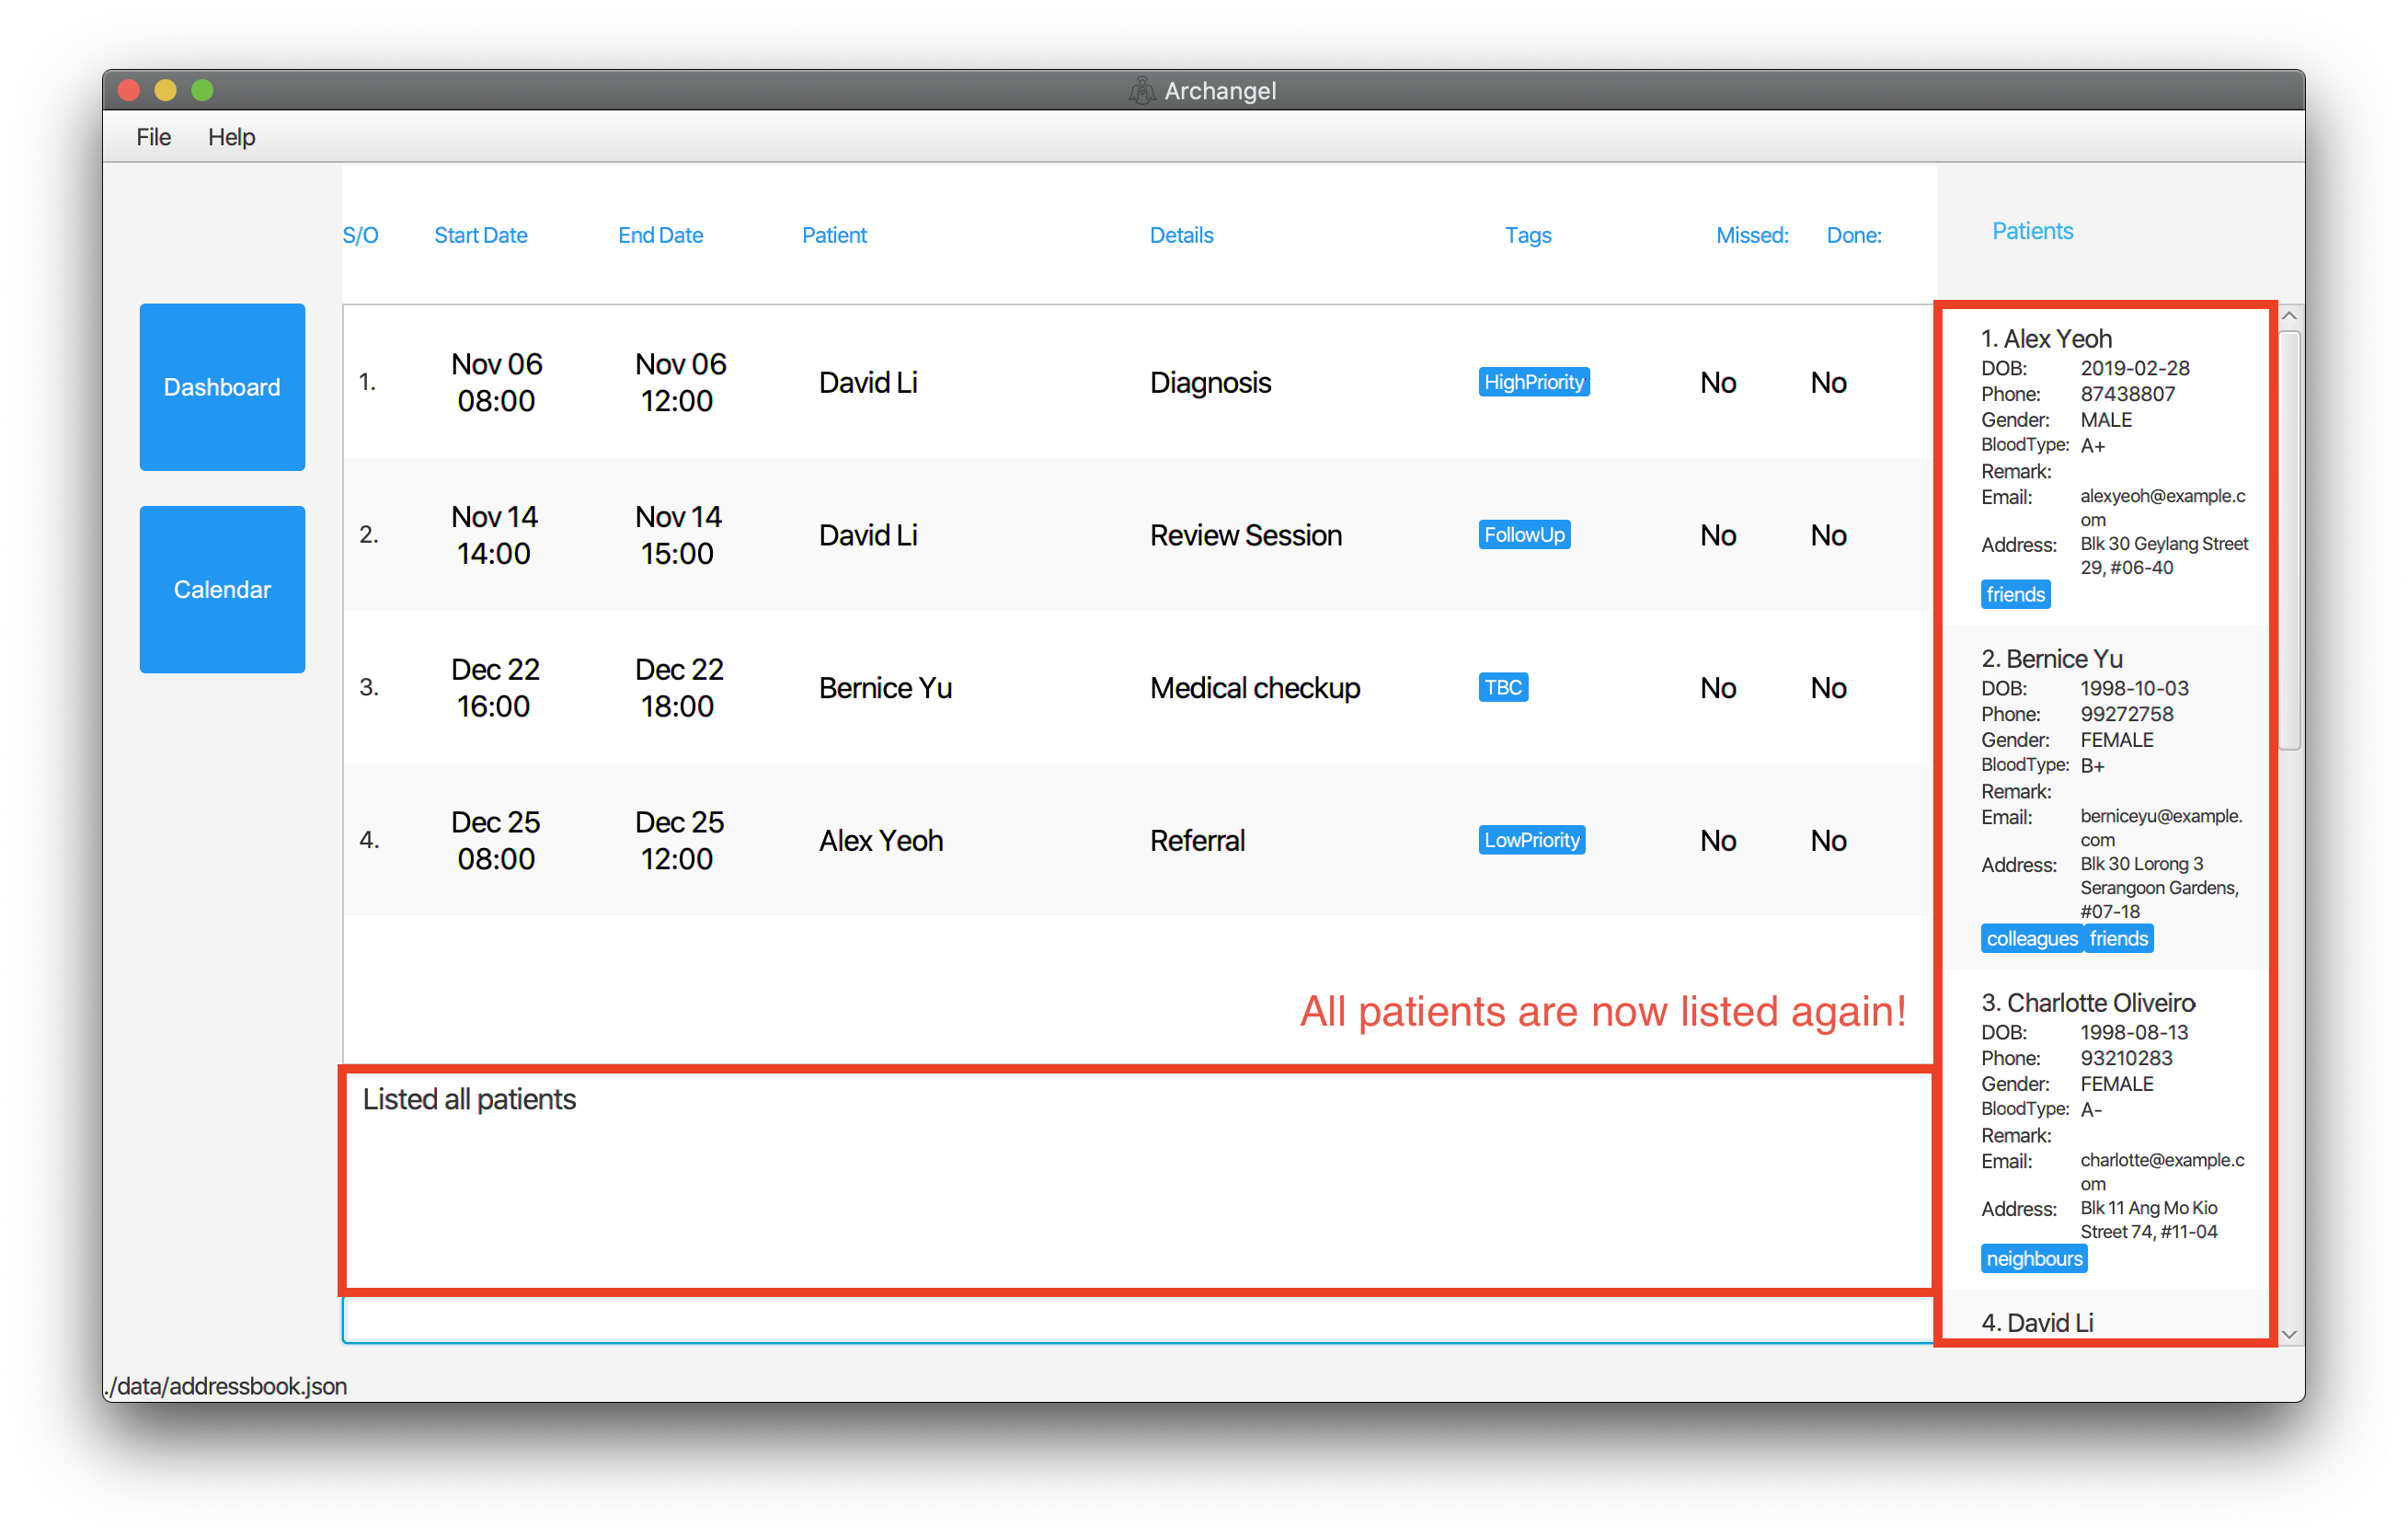Click the 'Details' column header
The height and width of the screenshot is (1538, 2408).
pos(1181,236)
